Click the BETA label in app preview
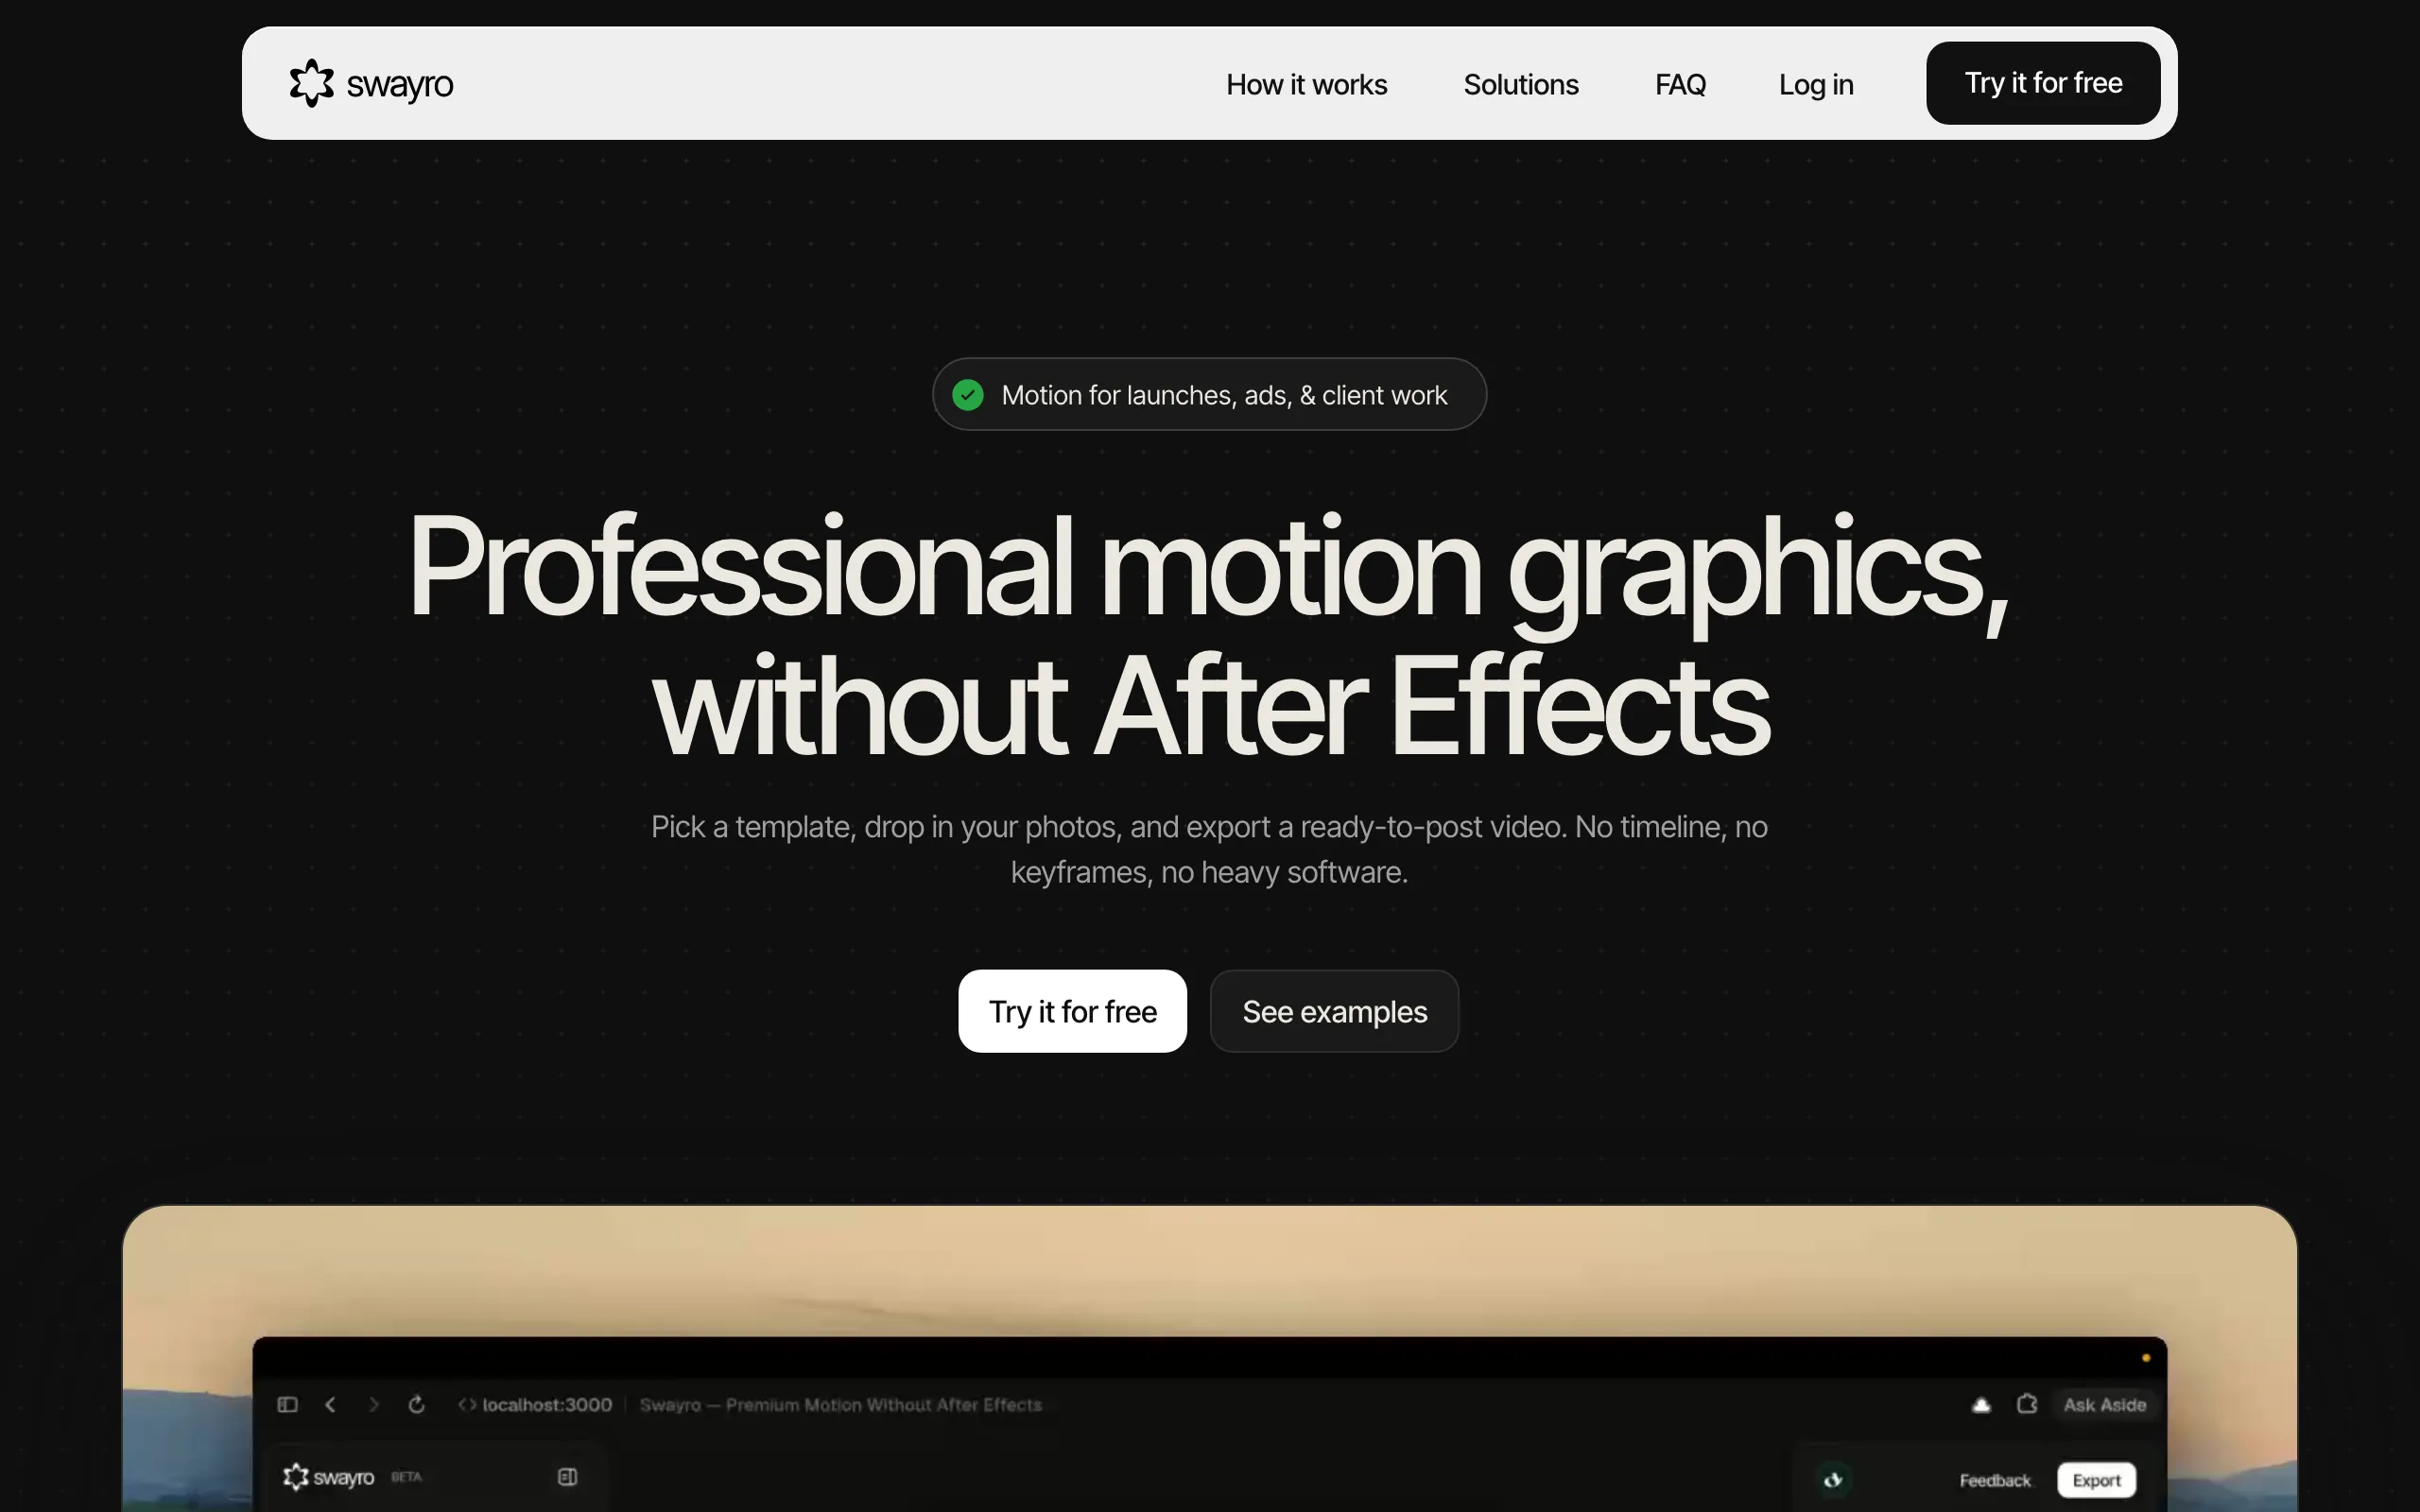Image resolution: width=2420 pixels, height=1512 pixels. pyautogui.click(x=406, y=1477)
